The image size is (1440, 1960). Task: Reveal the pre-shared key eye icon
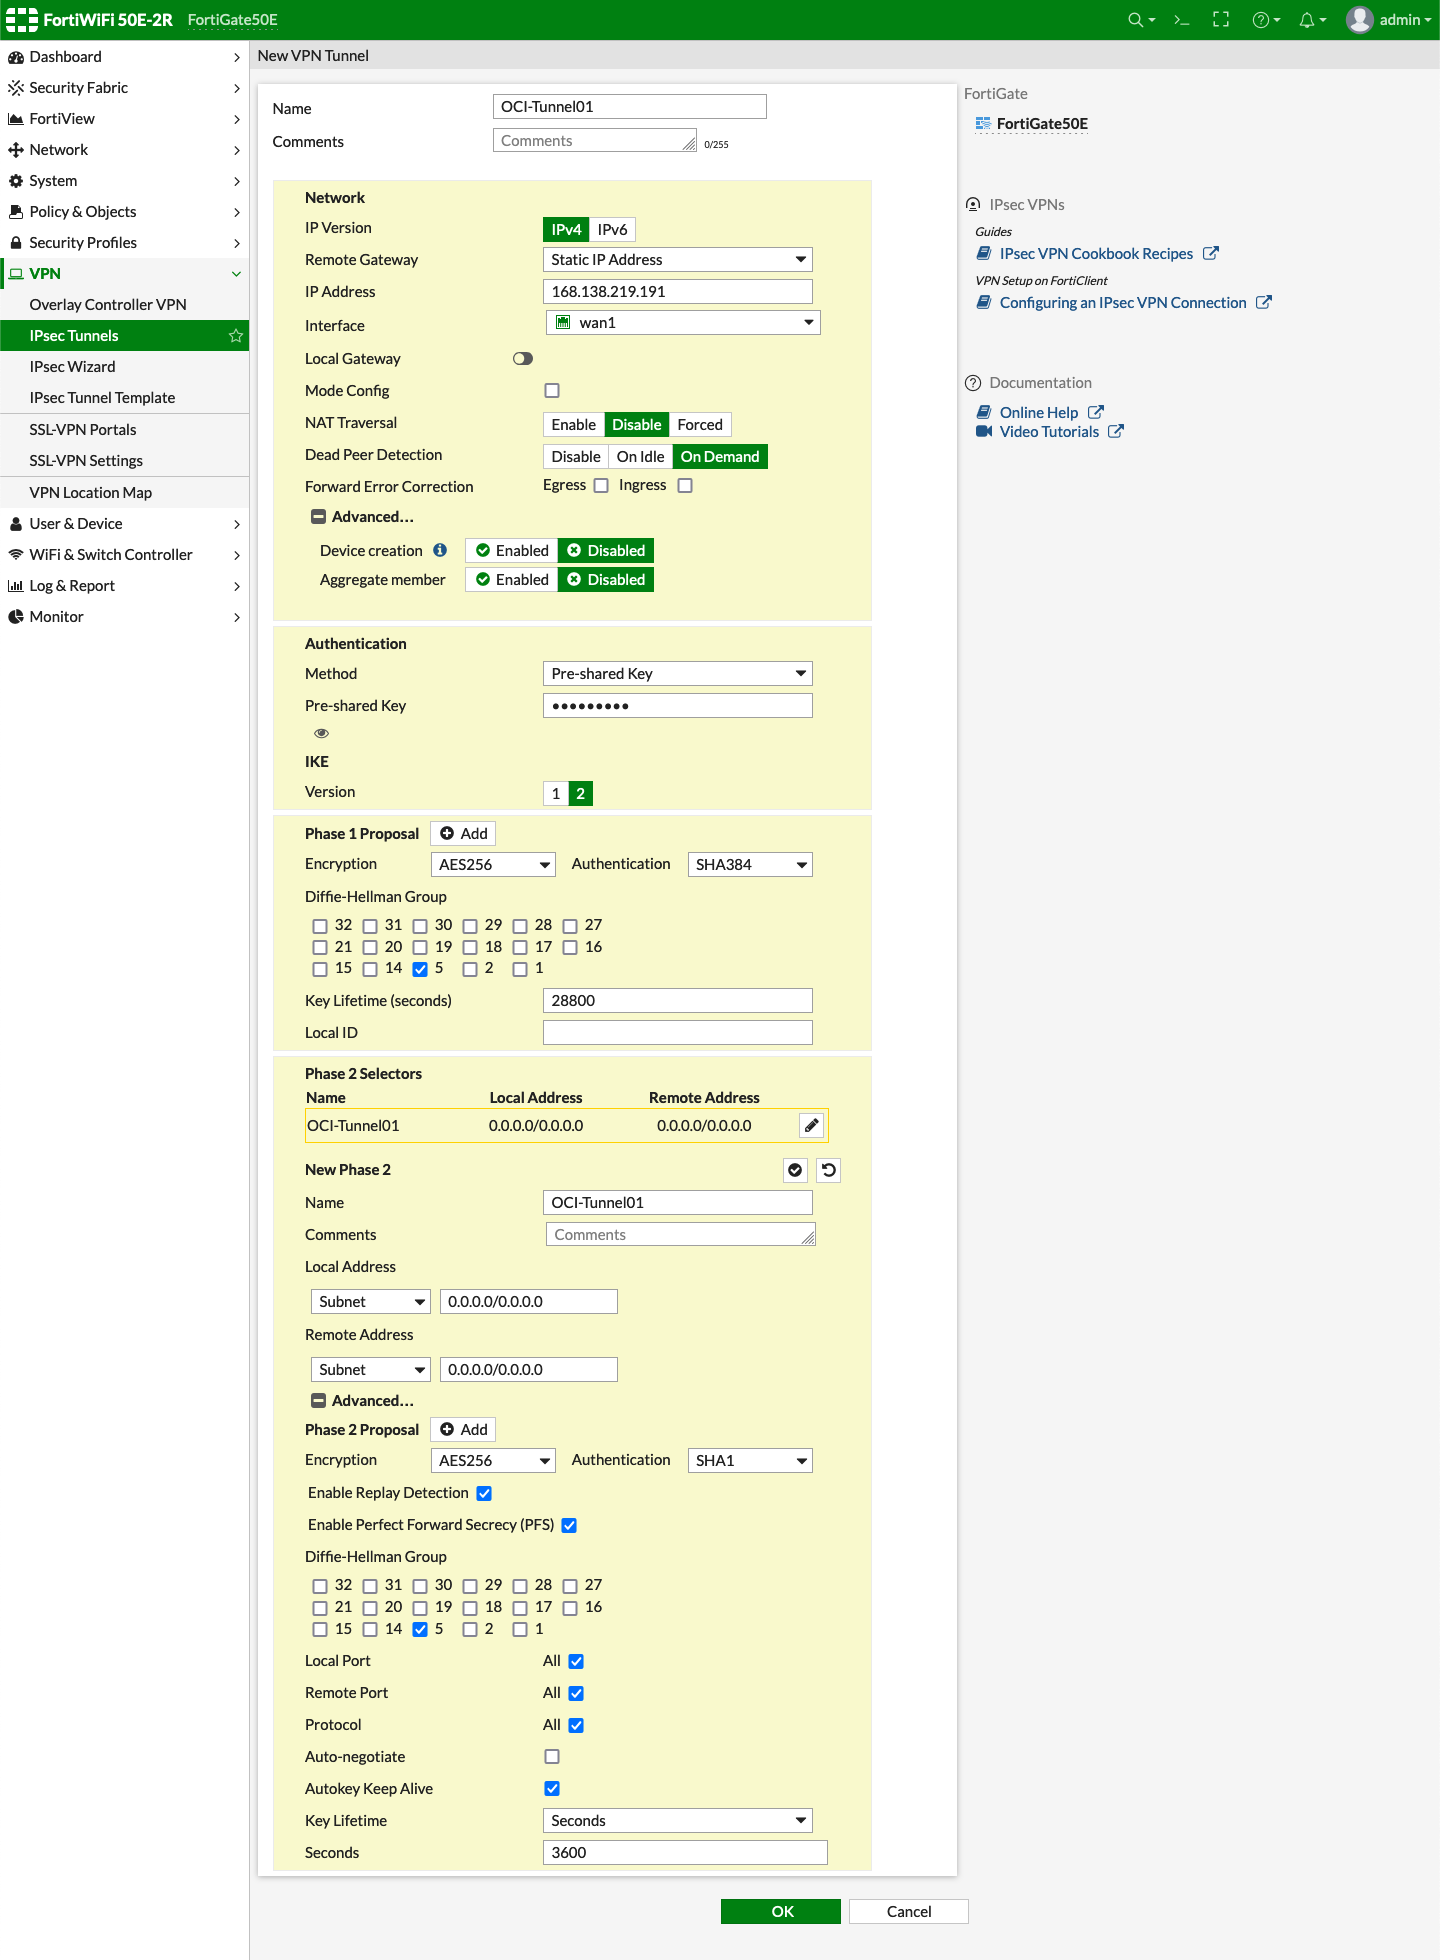322,733
